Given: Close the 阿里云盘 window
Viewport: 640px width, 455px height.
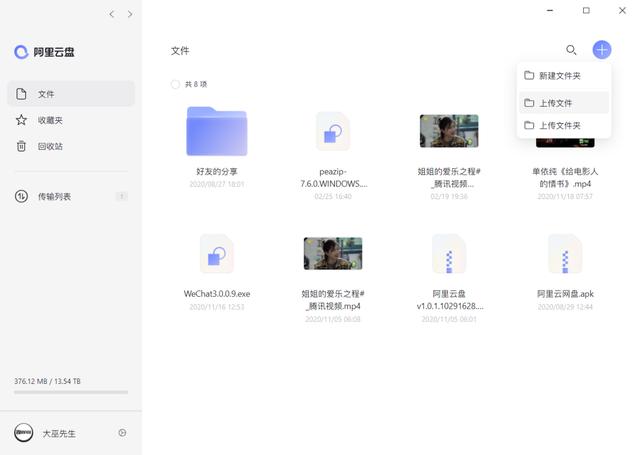Looking at the screenshot, I should (622, 11).
